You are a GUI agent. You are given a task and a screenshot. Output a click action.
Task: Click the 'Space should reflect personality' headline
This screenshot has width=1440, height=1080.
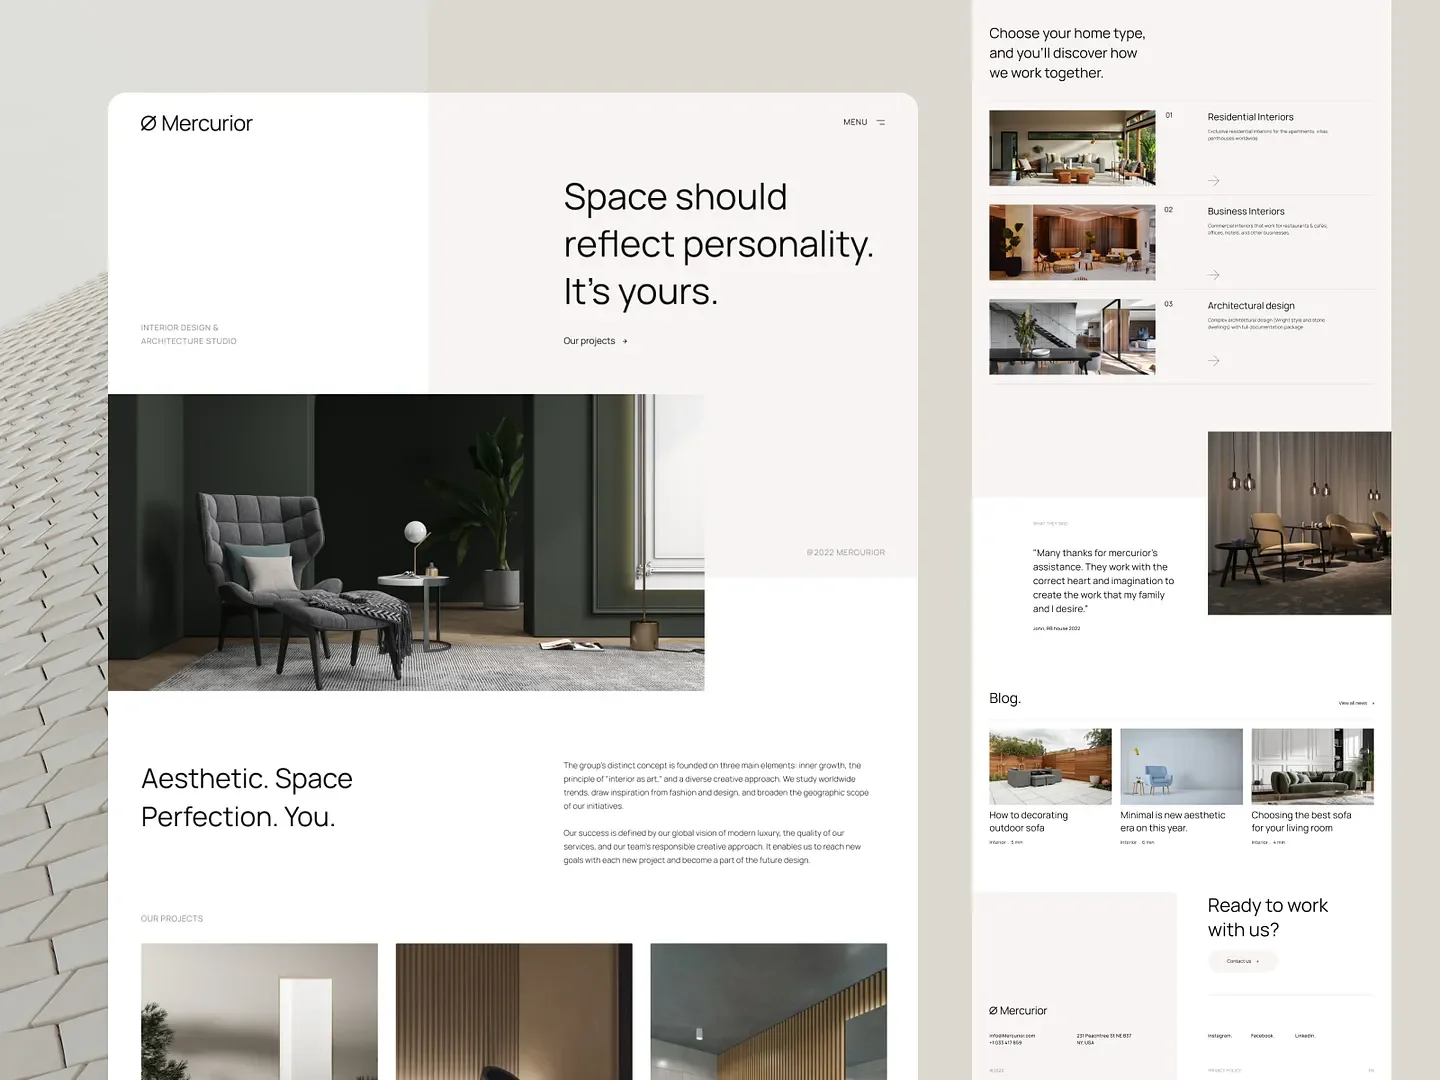click(719, 243)
